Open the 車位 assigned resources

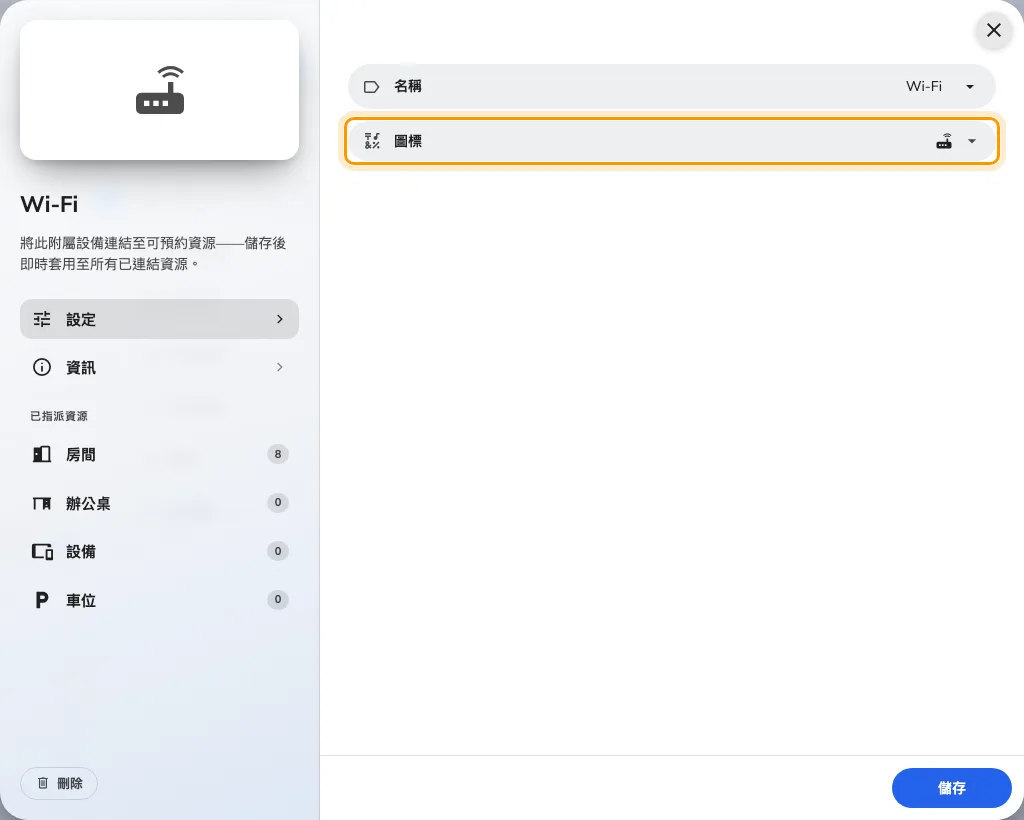click(x=159, y=600)
